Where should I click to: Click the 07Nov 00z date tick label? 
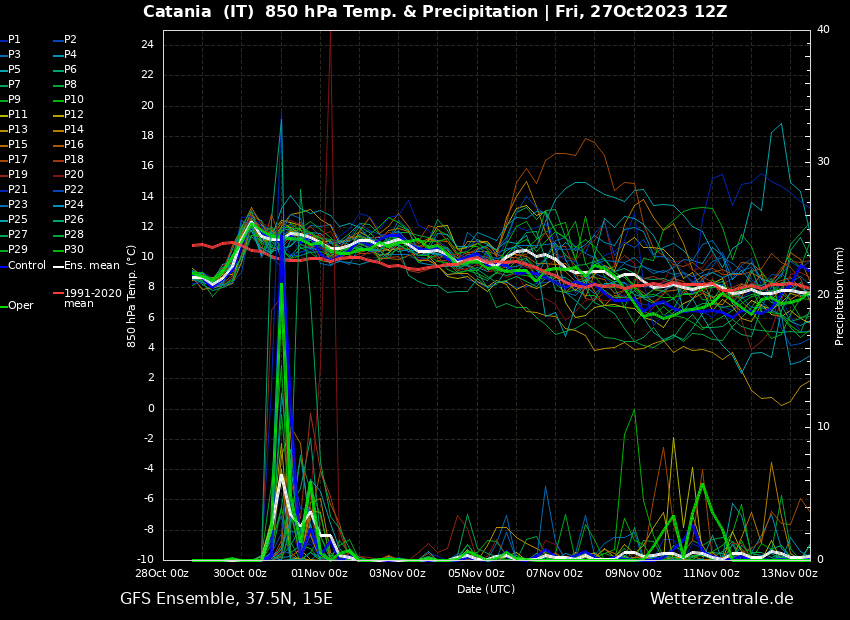pyautogui.click(x=554, y=574)
